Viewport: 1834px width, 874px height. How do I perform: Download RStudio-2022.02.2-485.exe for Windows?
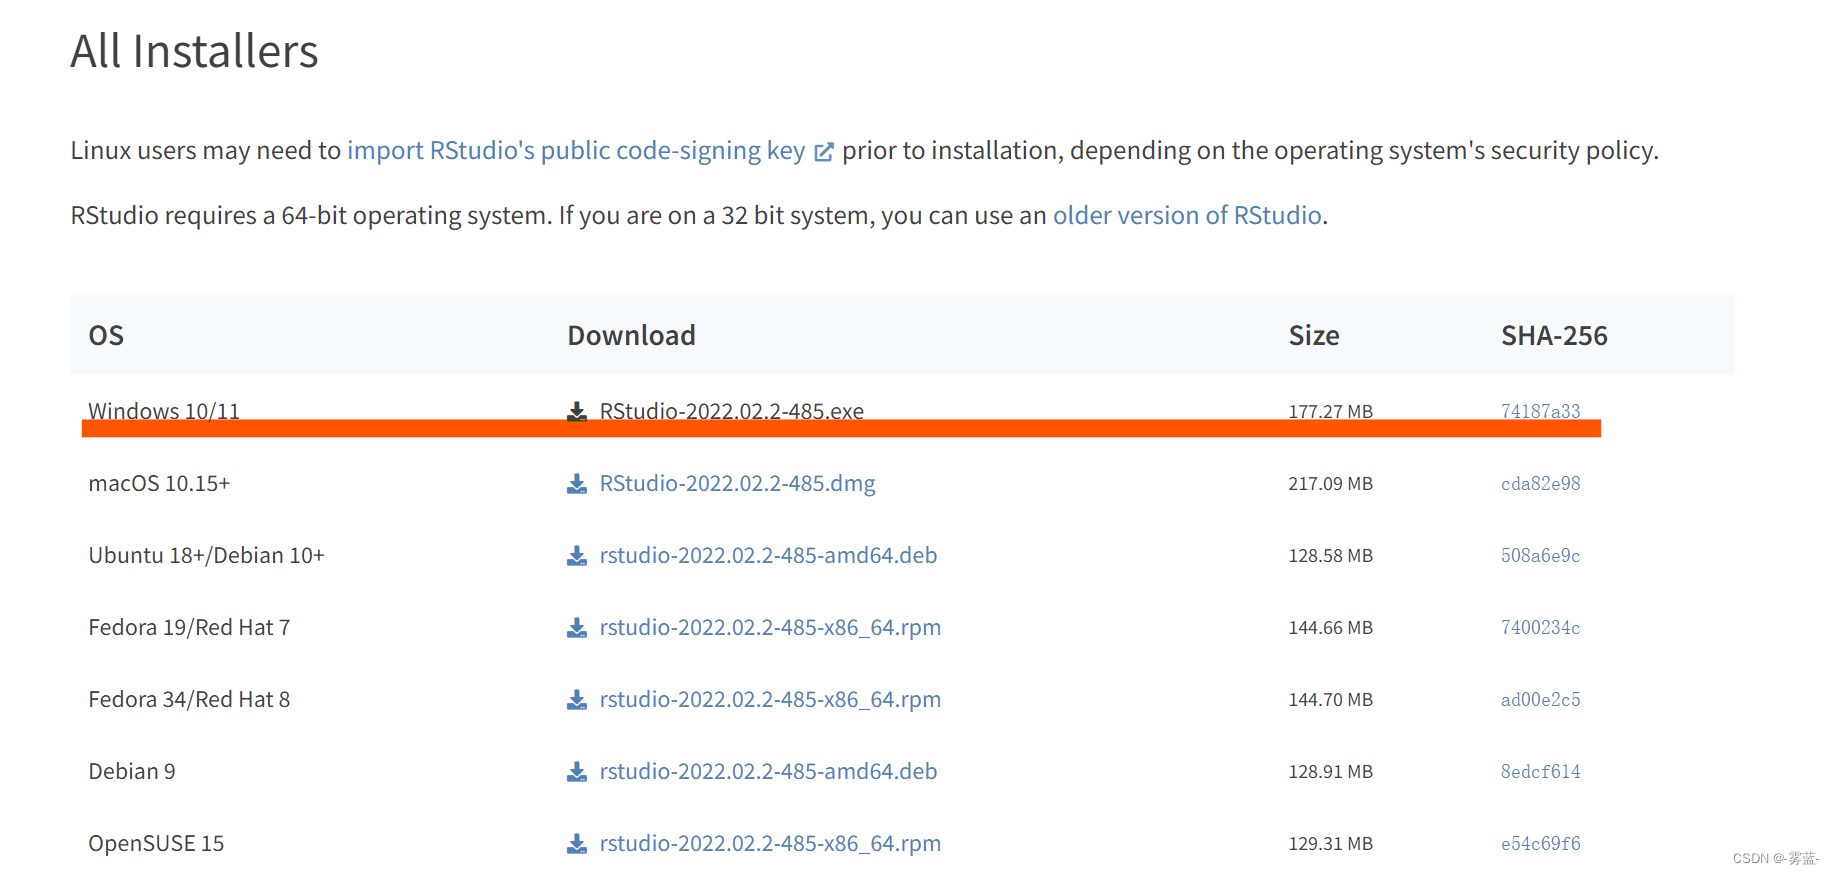coord(732,411)
